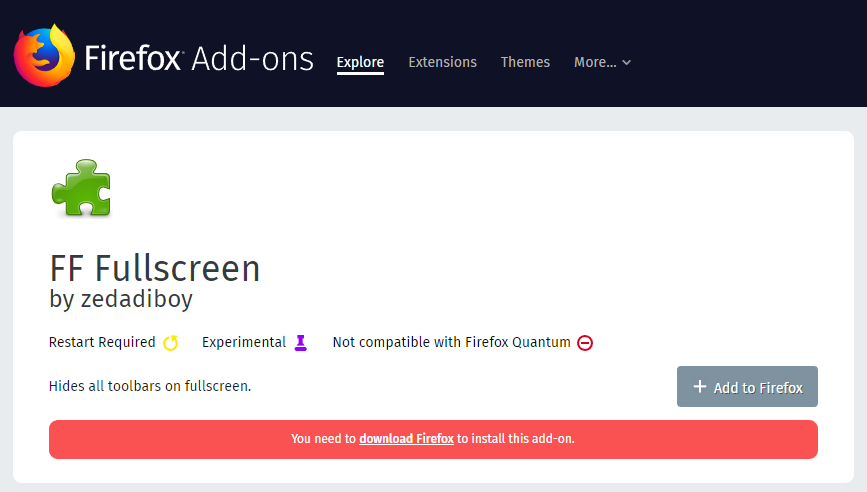
Task: Open the Explore tab
Action: pos(360,62)
